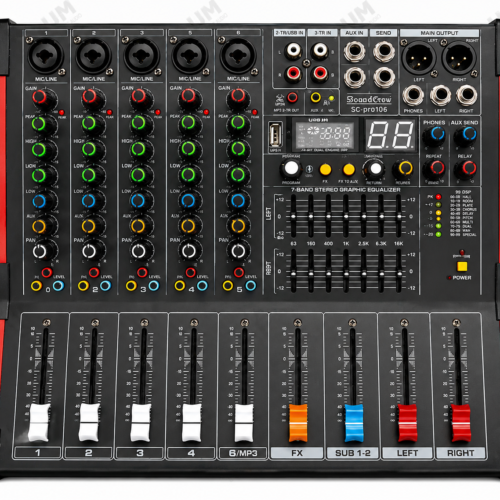Click the LEFT equalizer 1K slider
The image size is (500, 500).
point(346,216)
